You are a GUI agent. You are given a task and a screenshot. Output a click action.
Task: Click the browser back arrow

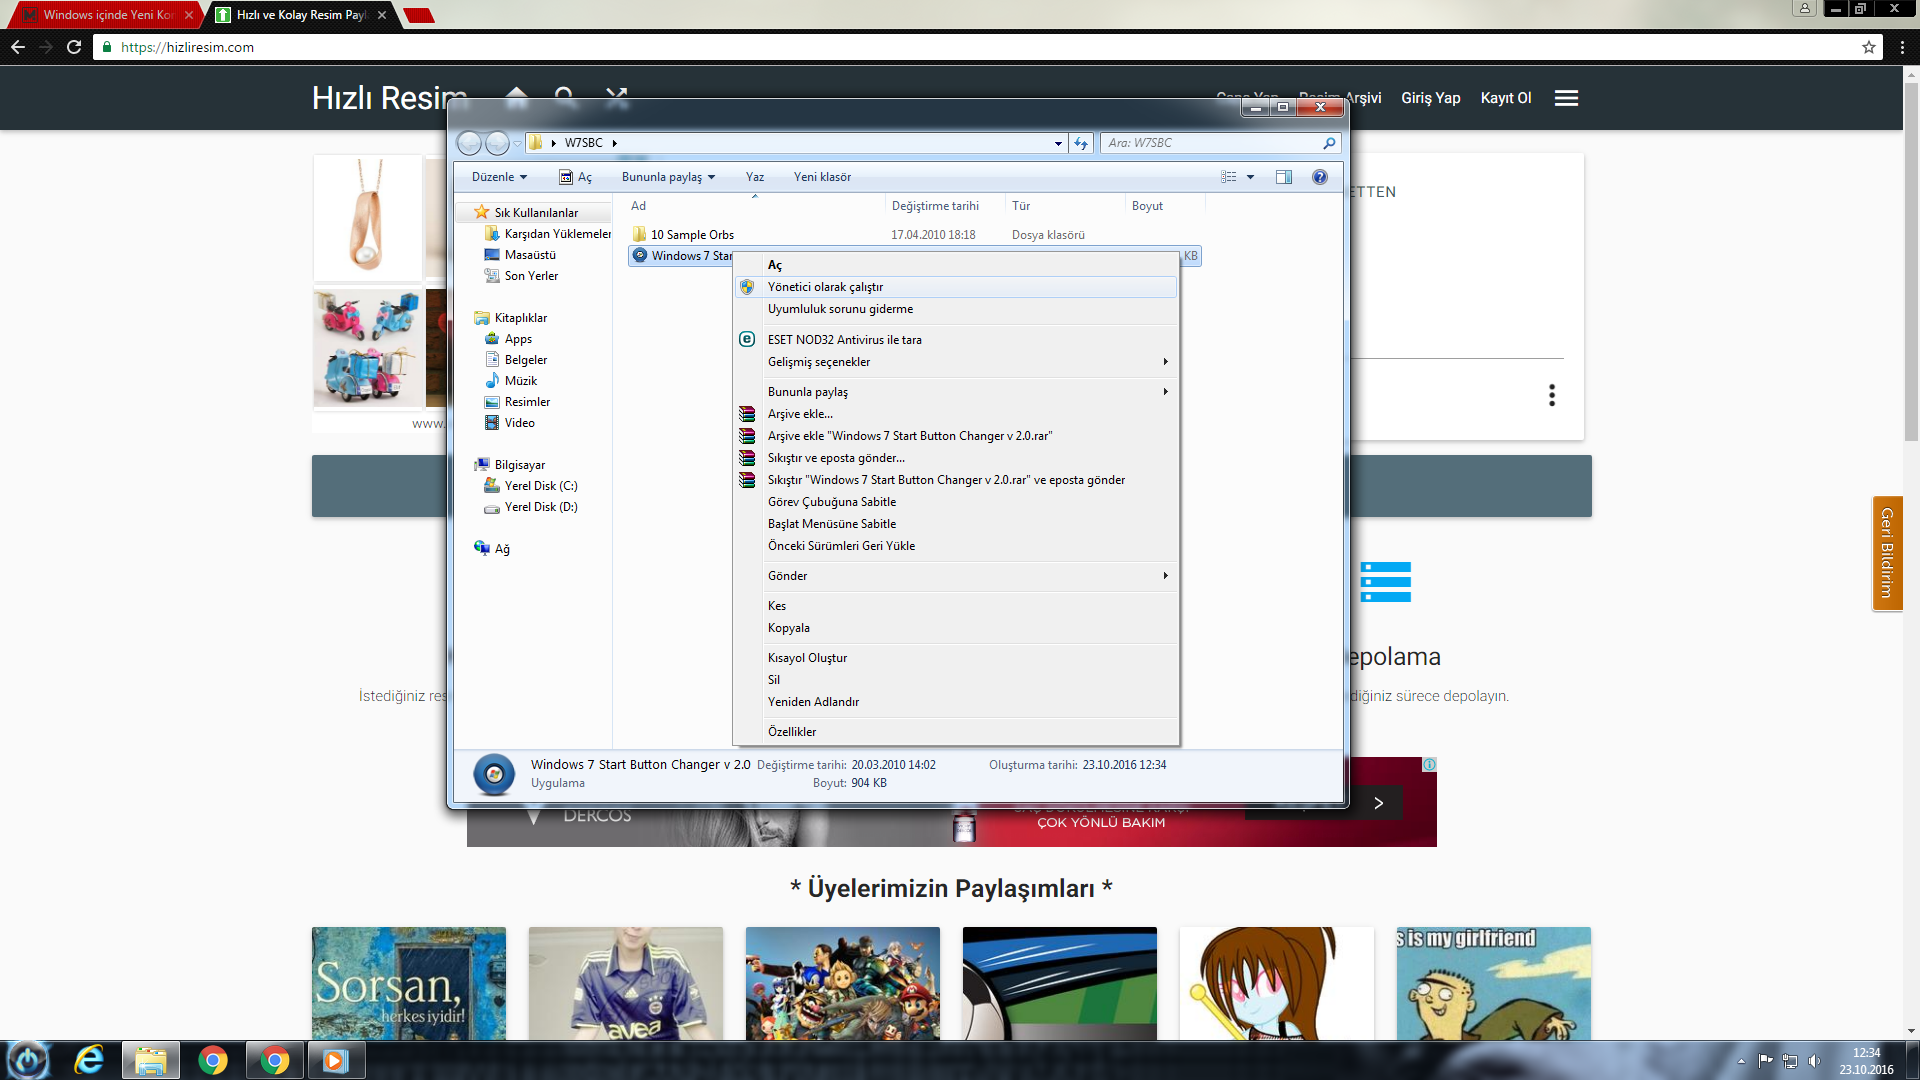pyautogui.click(x=18, y=47)
